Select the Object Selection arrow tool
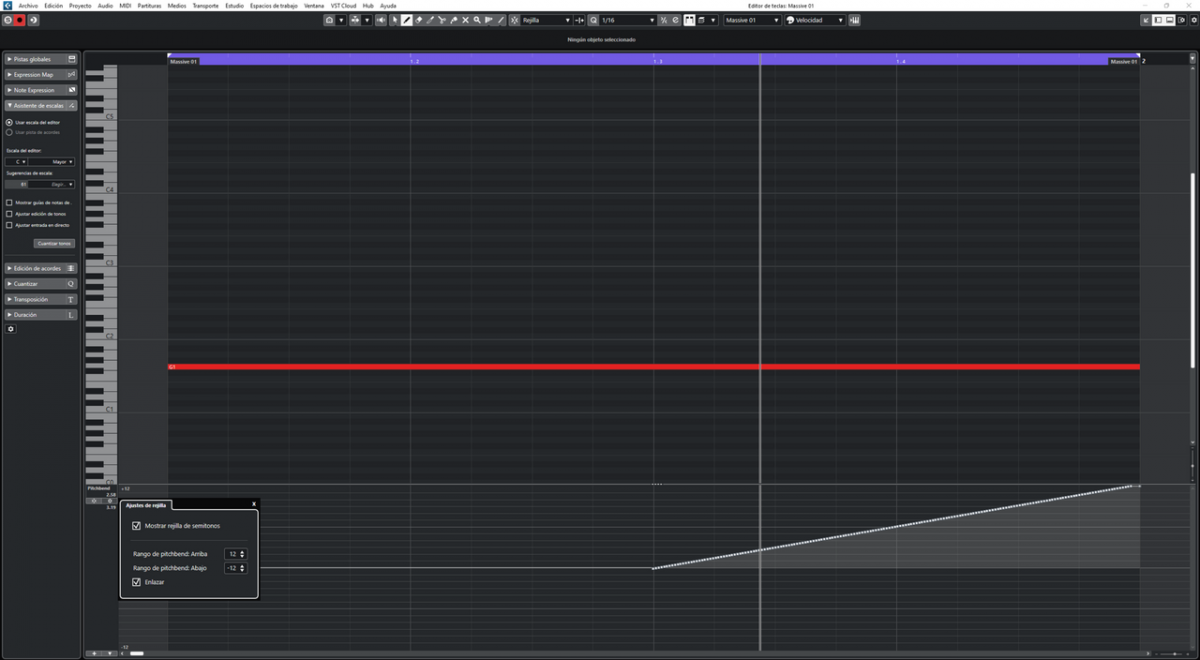Image resolution: width=1200 pixels, height=660 pixels. pyautogui.click(x=395, y=20)
